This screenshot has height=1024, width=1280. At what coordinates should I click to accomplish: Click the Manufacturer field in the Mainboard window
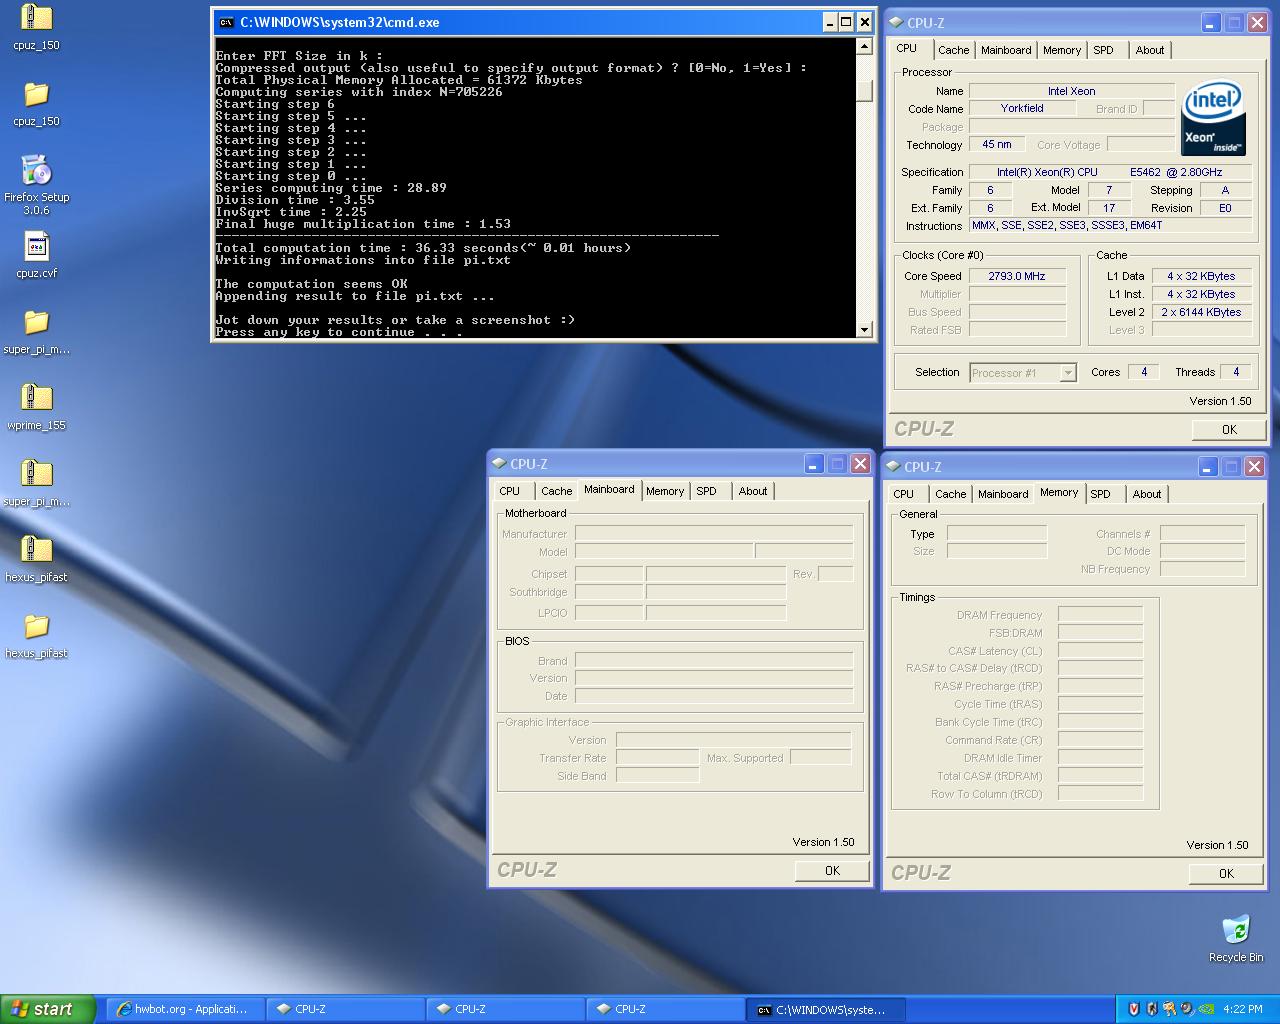[x=714, y=534]
